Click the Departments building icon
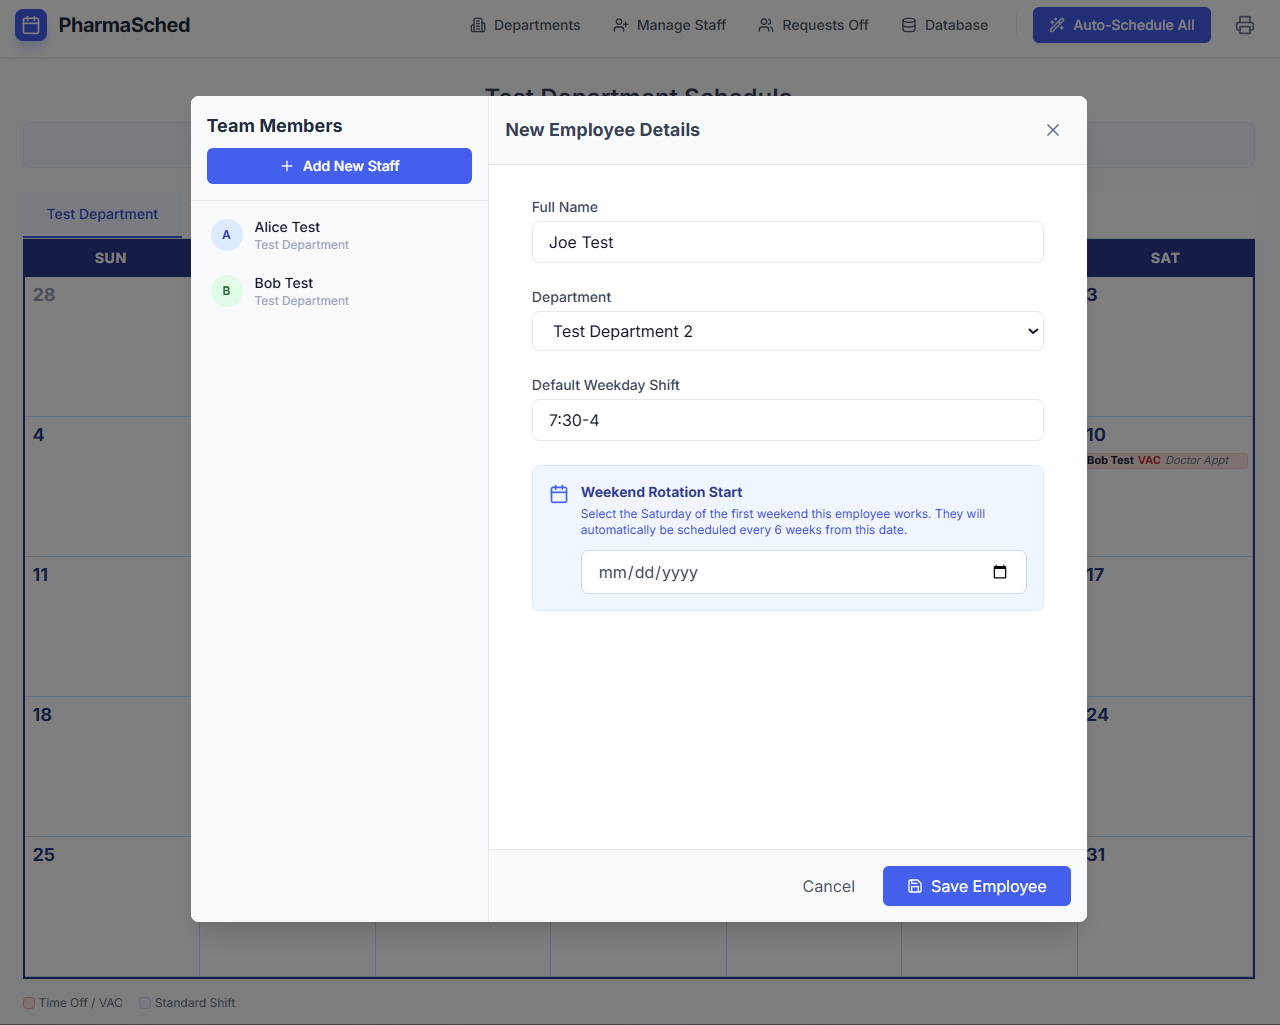The height and width of the screenshot is (1025, 1280). coord(478,25)
